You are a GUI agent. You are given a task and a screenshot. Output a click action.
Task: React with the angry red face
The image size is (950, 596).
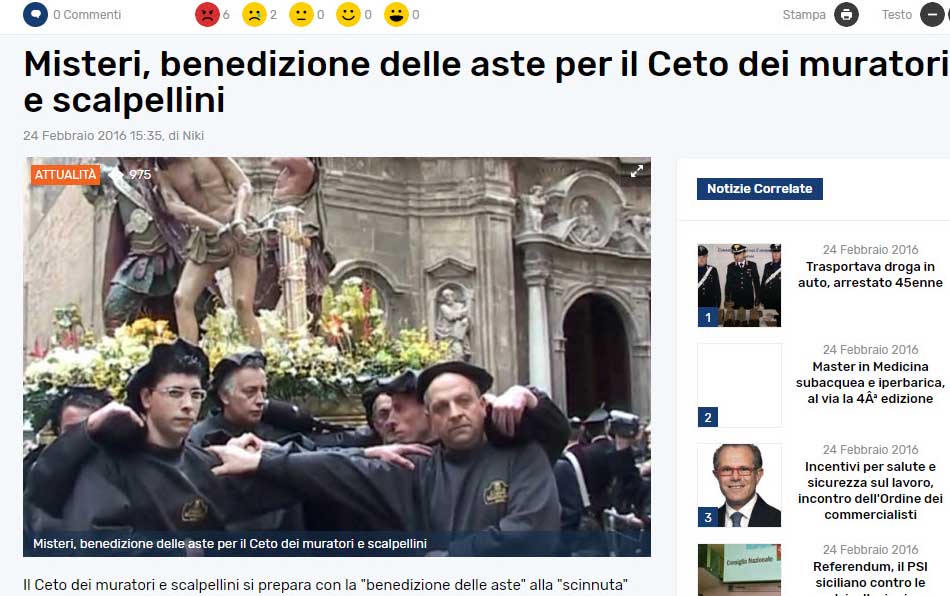click(x=207, y=15)
